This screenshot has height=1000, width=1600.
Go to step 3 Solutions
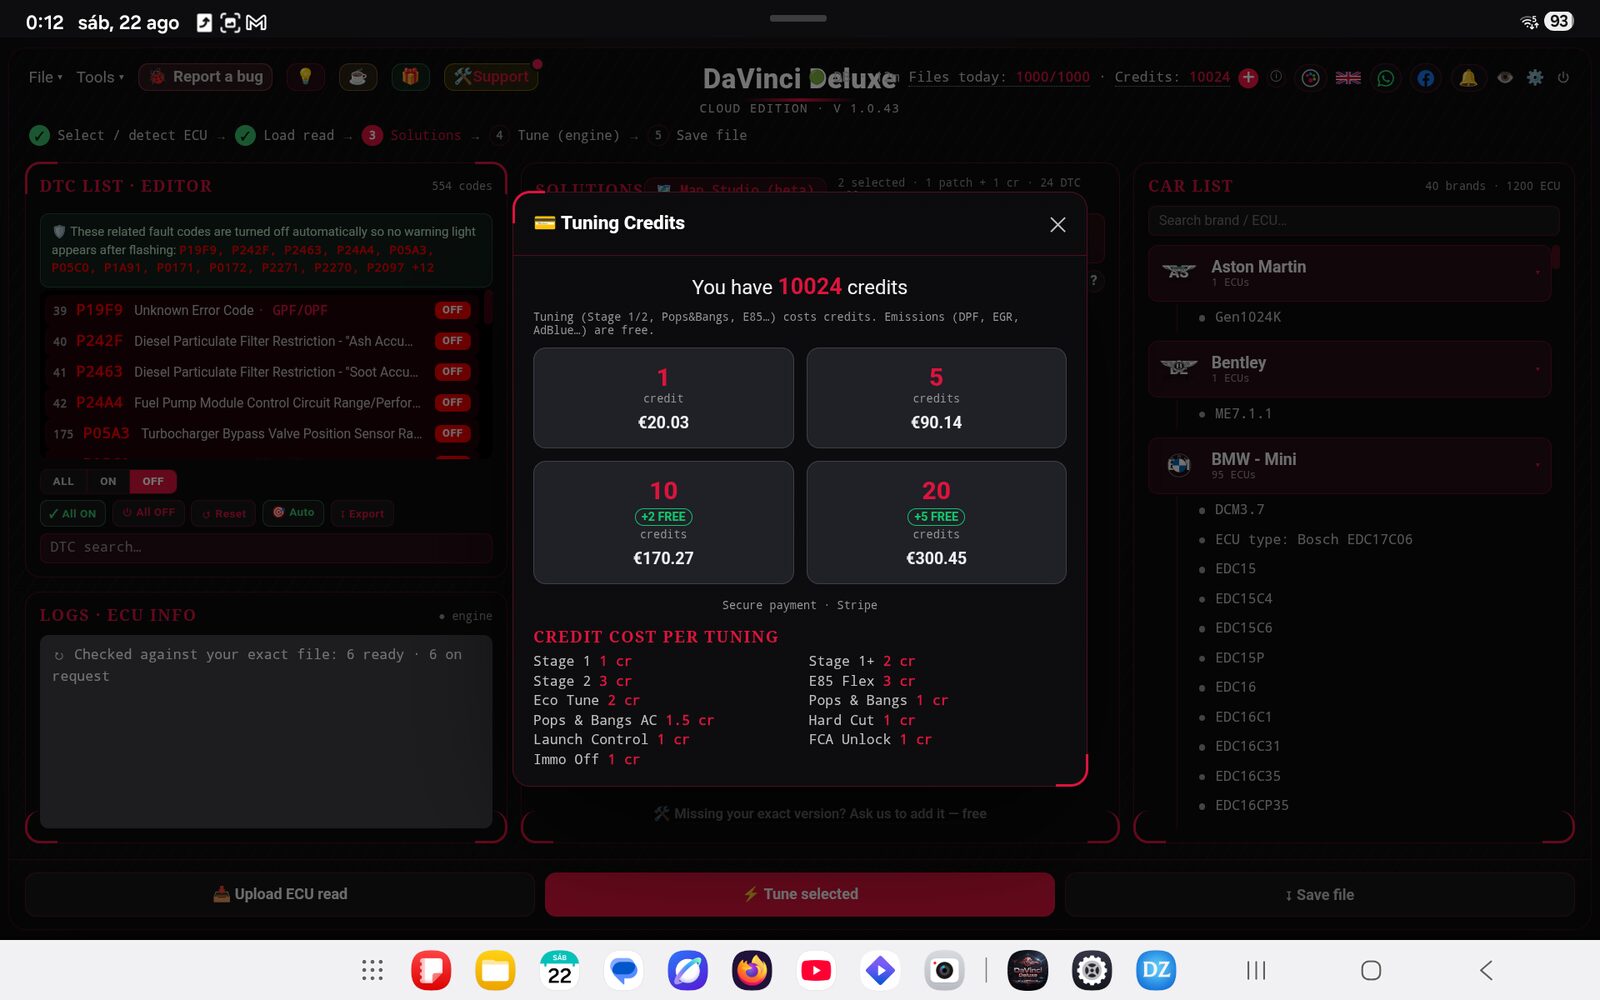coord(413,135)
